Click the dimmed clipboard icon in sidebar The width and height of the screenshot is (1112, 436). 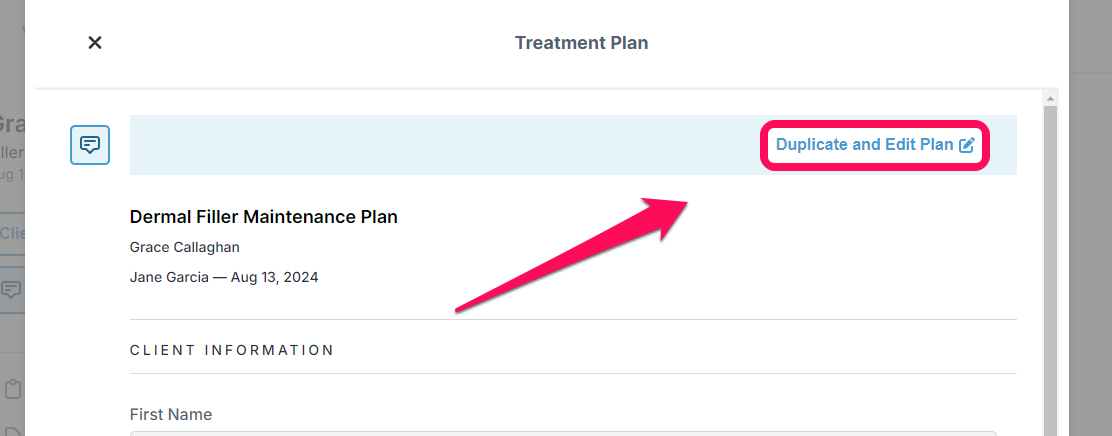coord(13,389)
